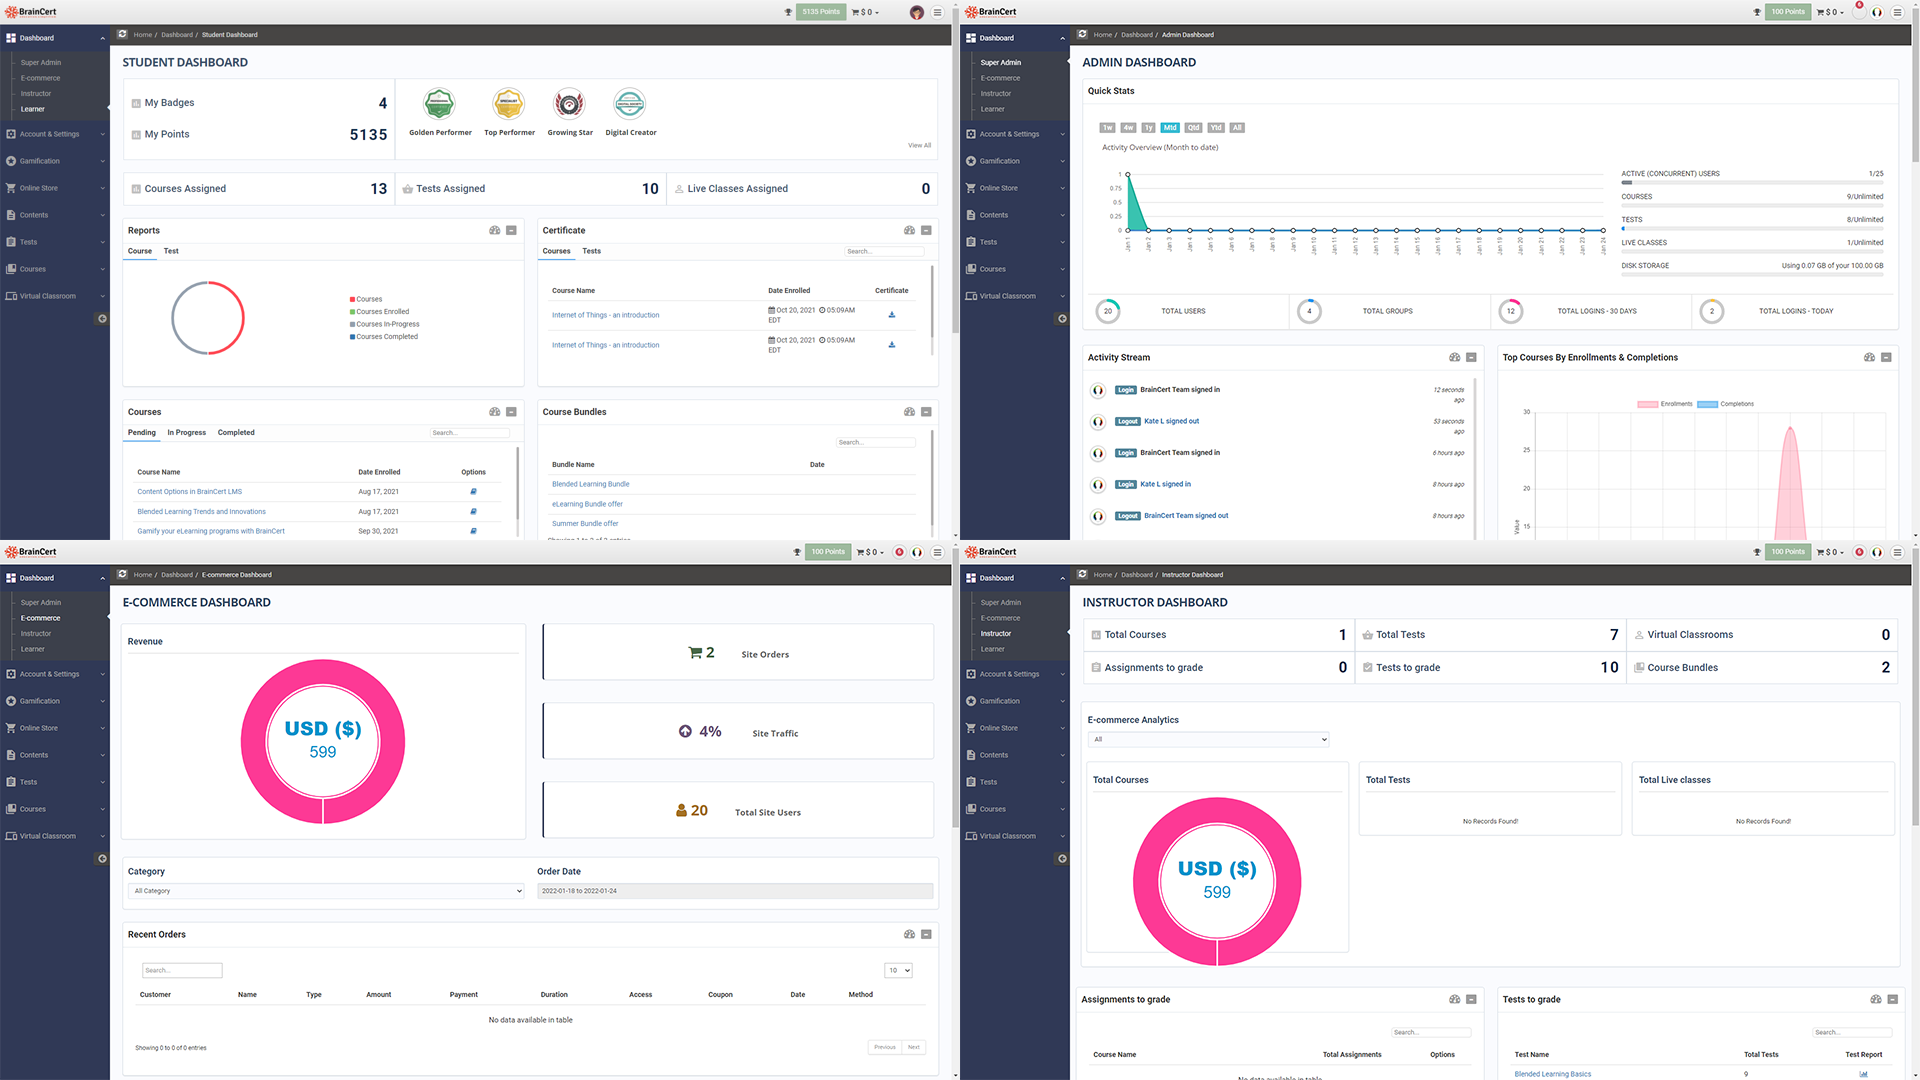Screen dimensions: 1920x1080
Task: Click the pink USD revenue donut in E-commerce Dashboard
Action: pyautogui.click(x=323, y=672)
